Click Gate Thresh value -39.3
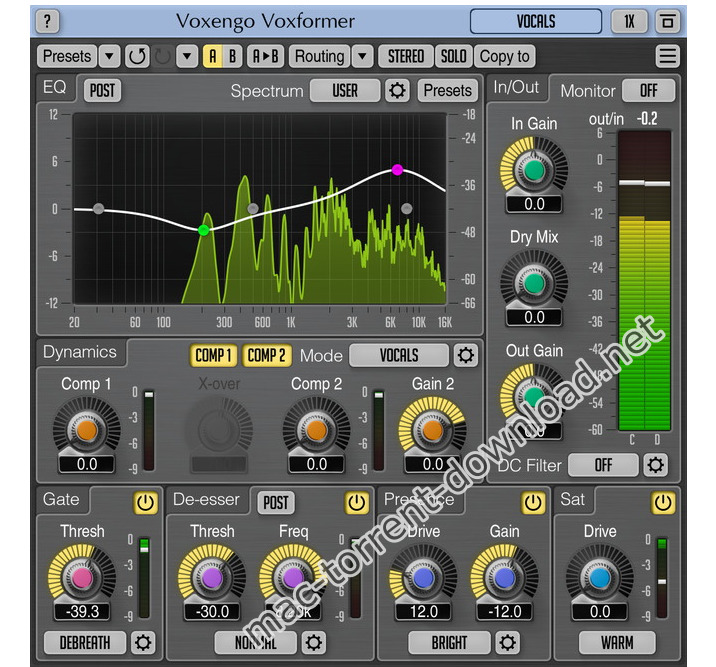The image size is (716, 667). point(82,611)
